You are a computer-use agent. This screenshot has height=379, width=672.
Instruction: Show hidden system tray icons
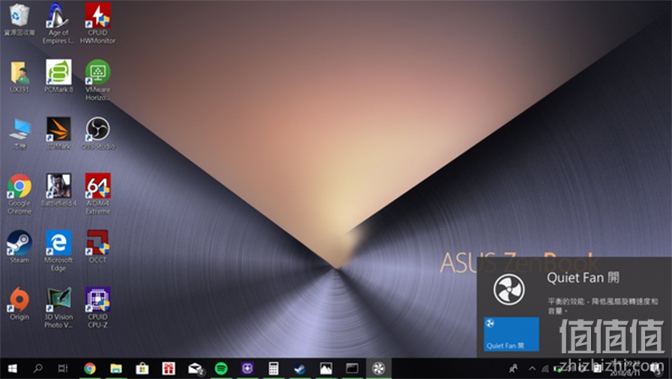pos(532,368)
